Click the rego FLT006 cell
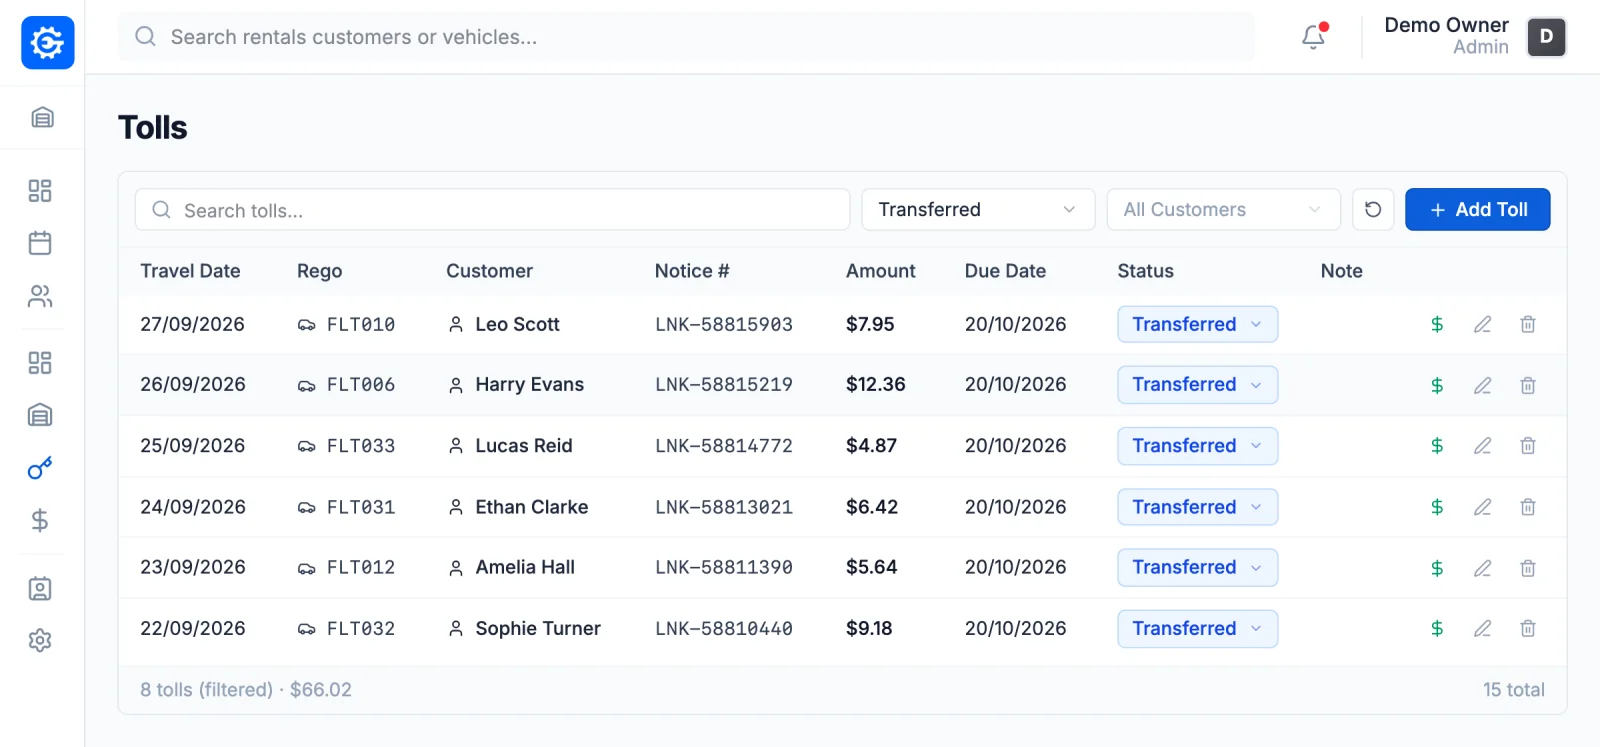This screenshot has width=1600, height=747. click(x=361, y=385)
